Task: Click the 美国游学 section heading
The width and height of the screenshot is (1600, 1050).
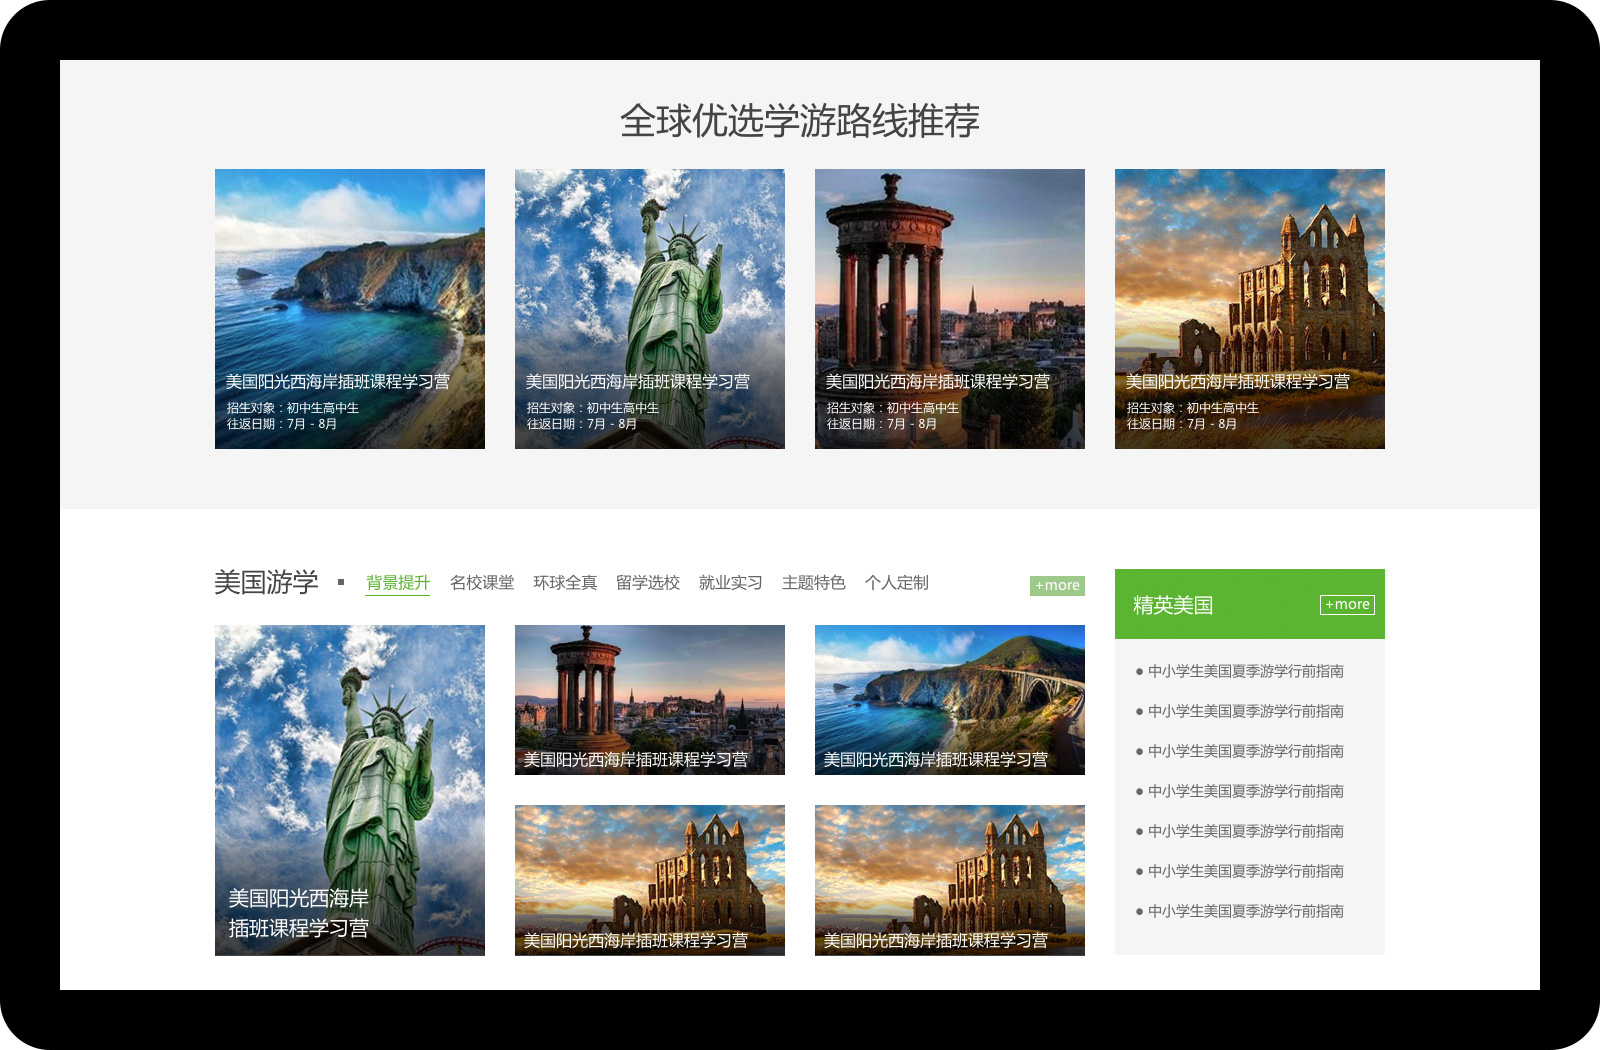Action: [266, 582]
